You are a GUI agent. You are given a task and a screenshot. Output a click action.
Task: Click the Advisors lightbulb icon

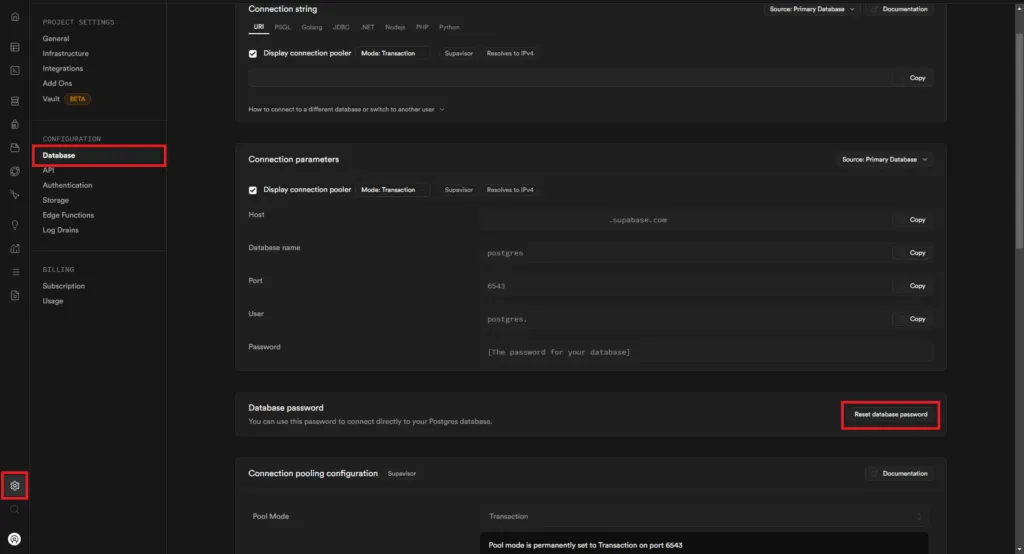point(15,225)
